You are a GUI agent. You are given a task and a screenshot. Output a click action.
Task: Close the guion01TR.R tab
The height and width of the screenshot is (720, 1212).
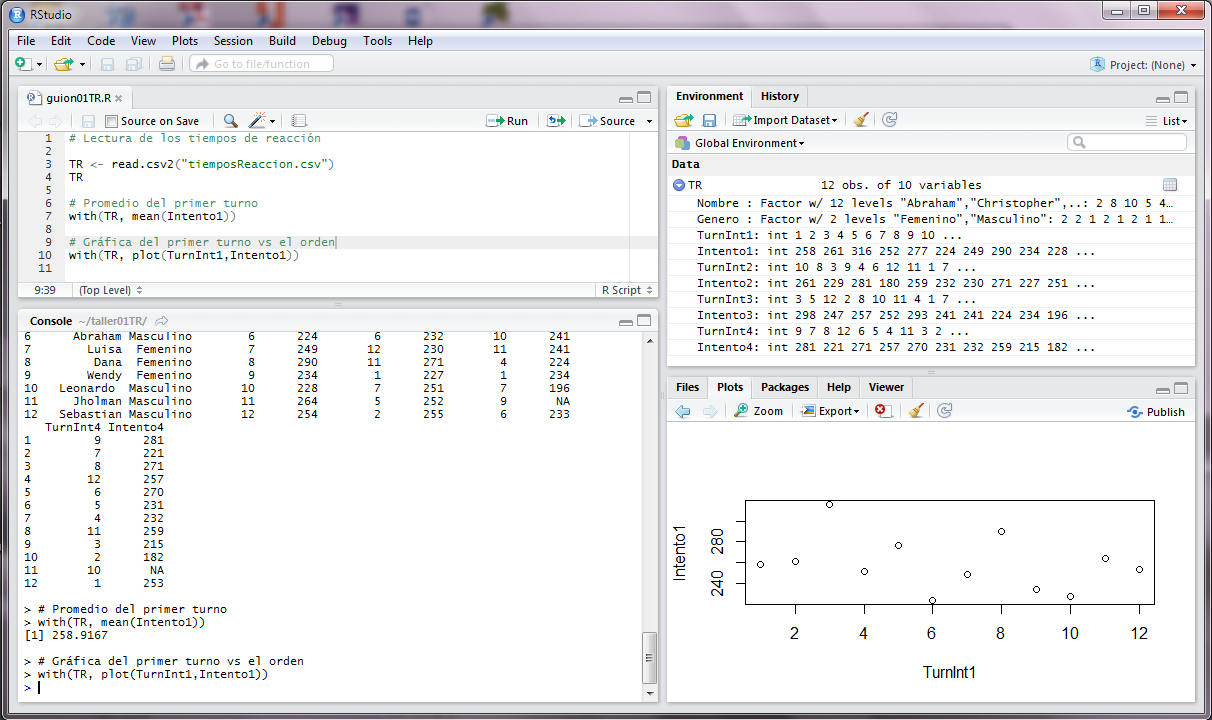(x=118, y=99)
